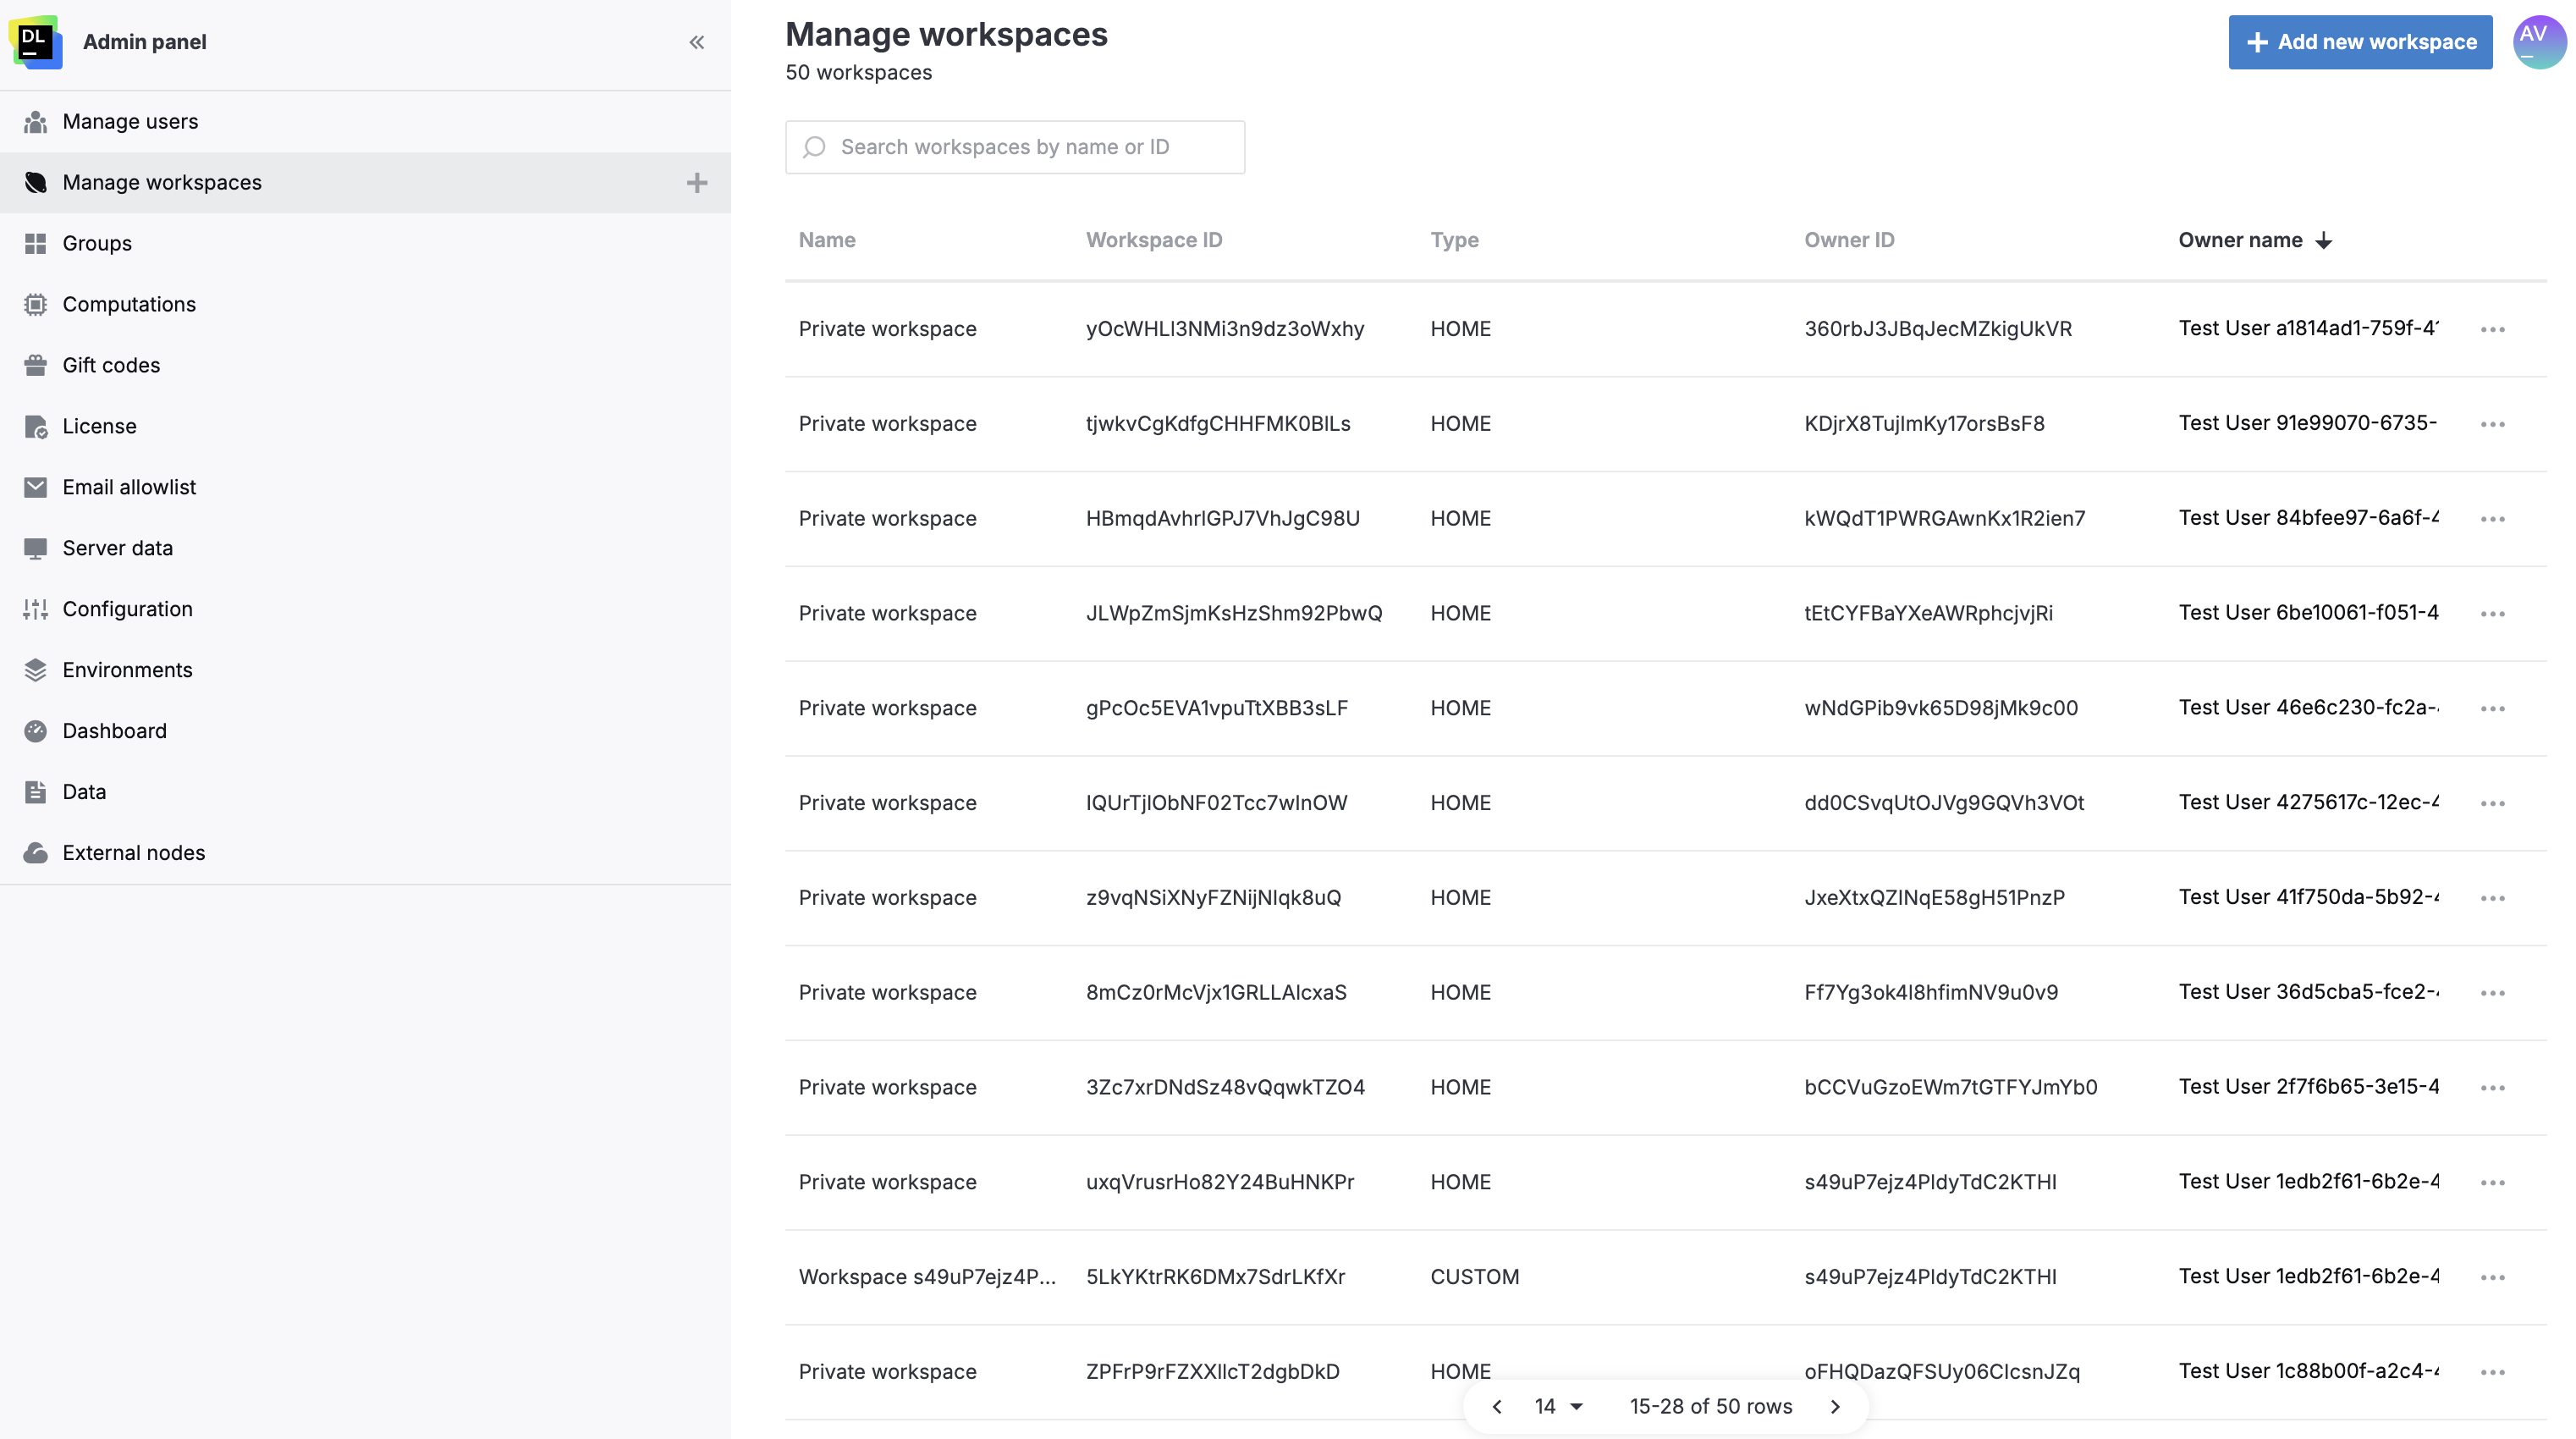Click the workspace search field
The height and width of the screenshot is (1439, 2576).
coord(1014,147)
